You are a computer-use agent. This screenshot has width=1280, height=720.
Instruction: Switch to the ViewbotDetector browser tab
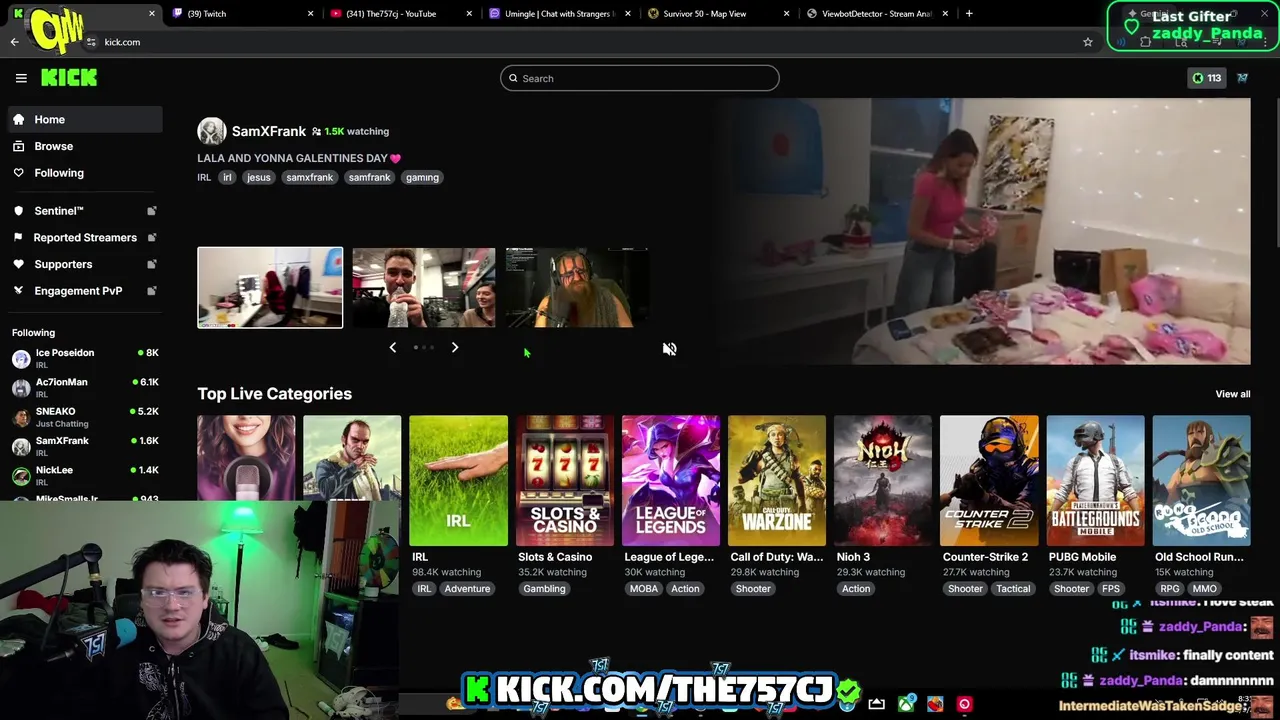[x=876, y=14]
